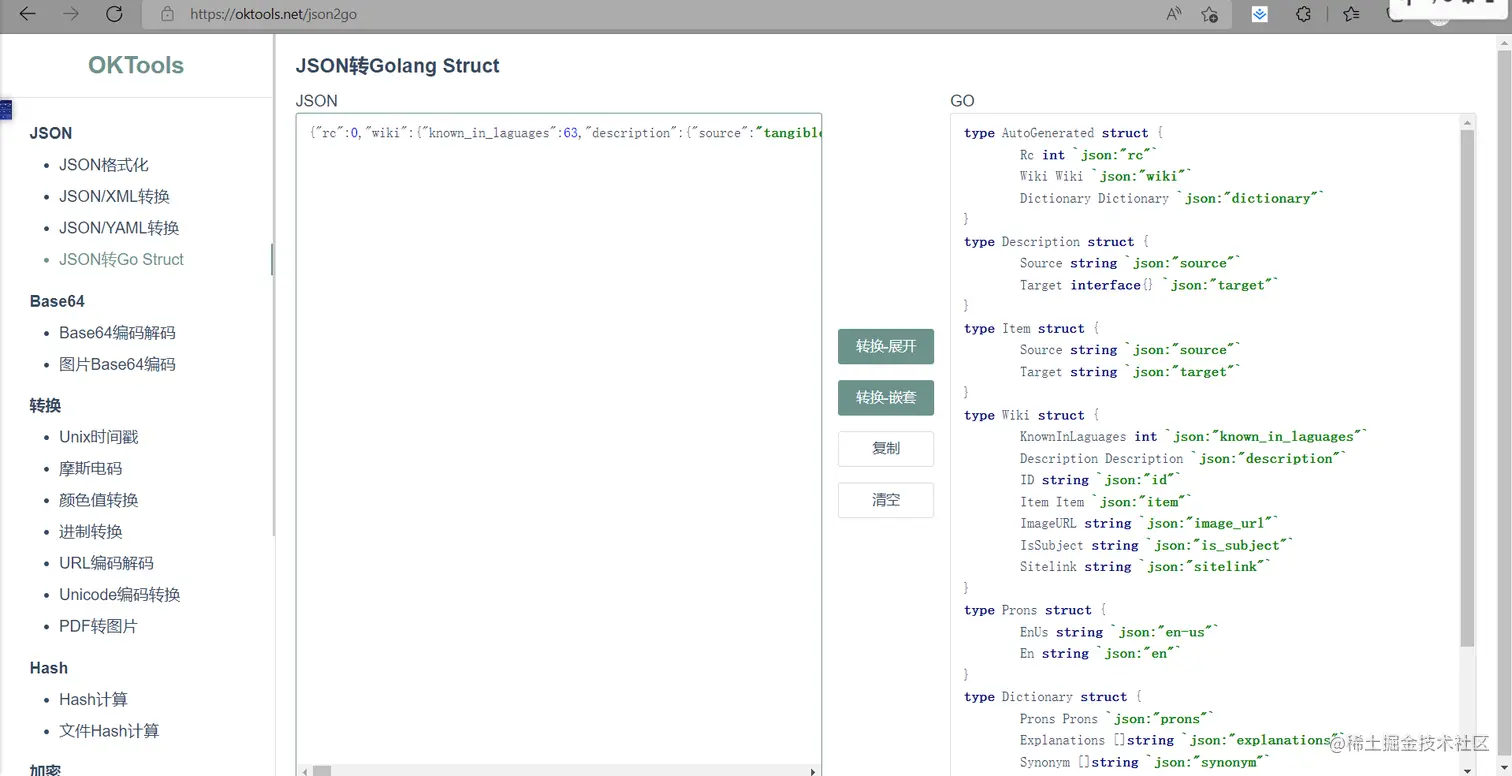Open the Hash计算 tool
1512x776 pixels.
[x=93, y=700]
